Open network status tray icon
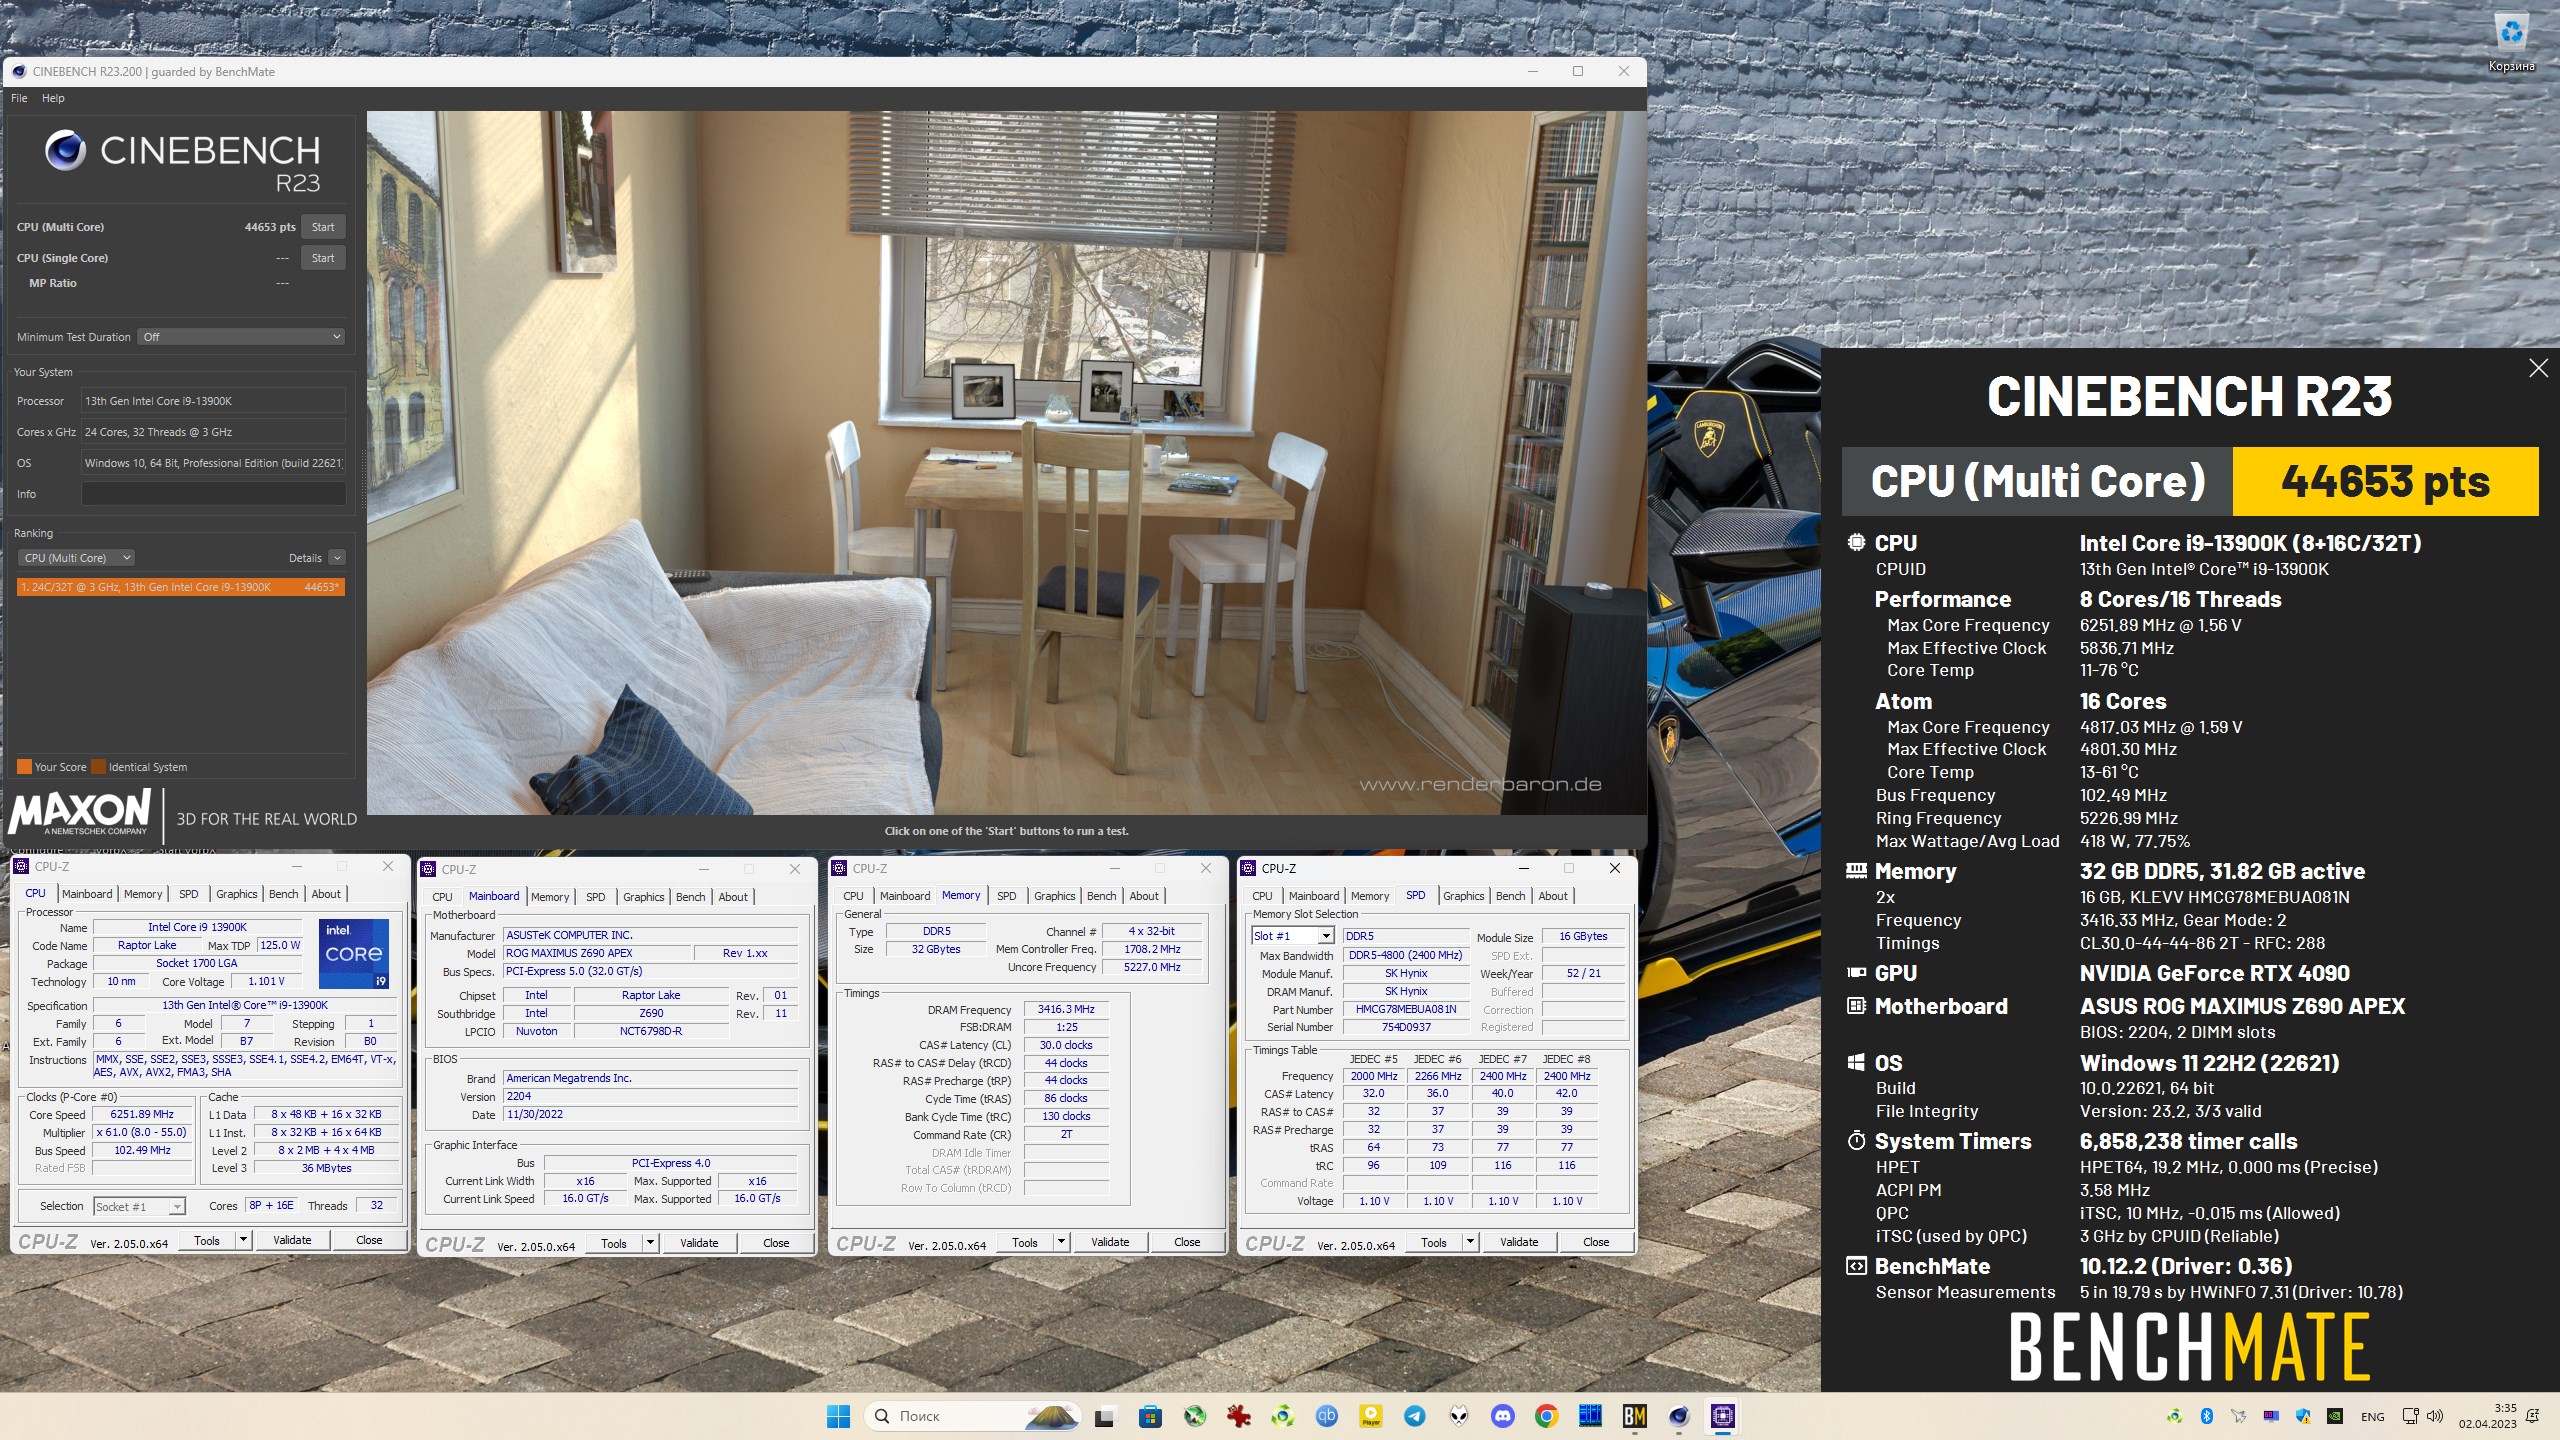The height and width of the screenshot is (1440, 2560). click(2410, 1416)
